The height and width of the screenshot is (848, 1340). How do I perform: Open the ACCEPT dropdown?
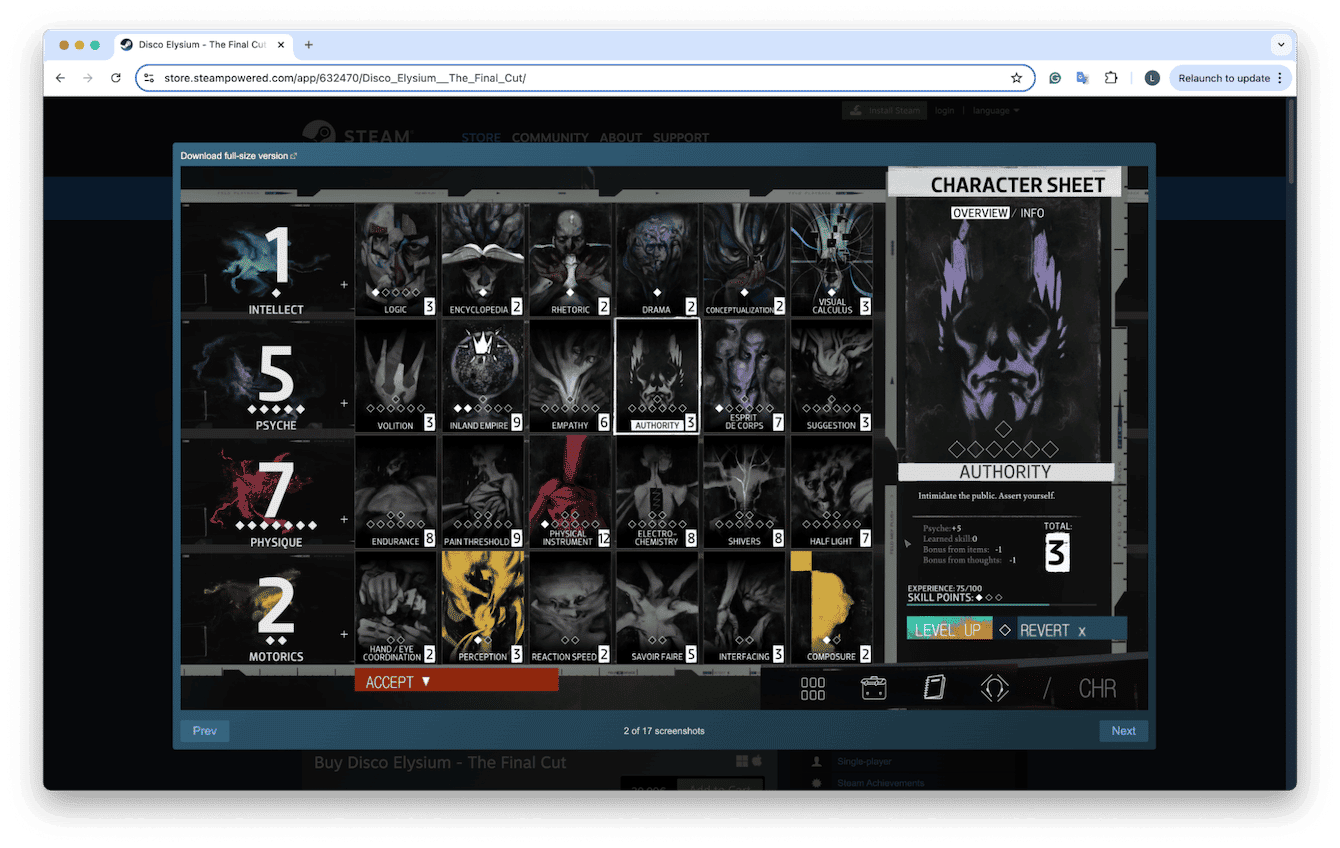point(455,680)
